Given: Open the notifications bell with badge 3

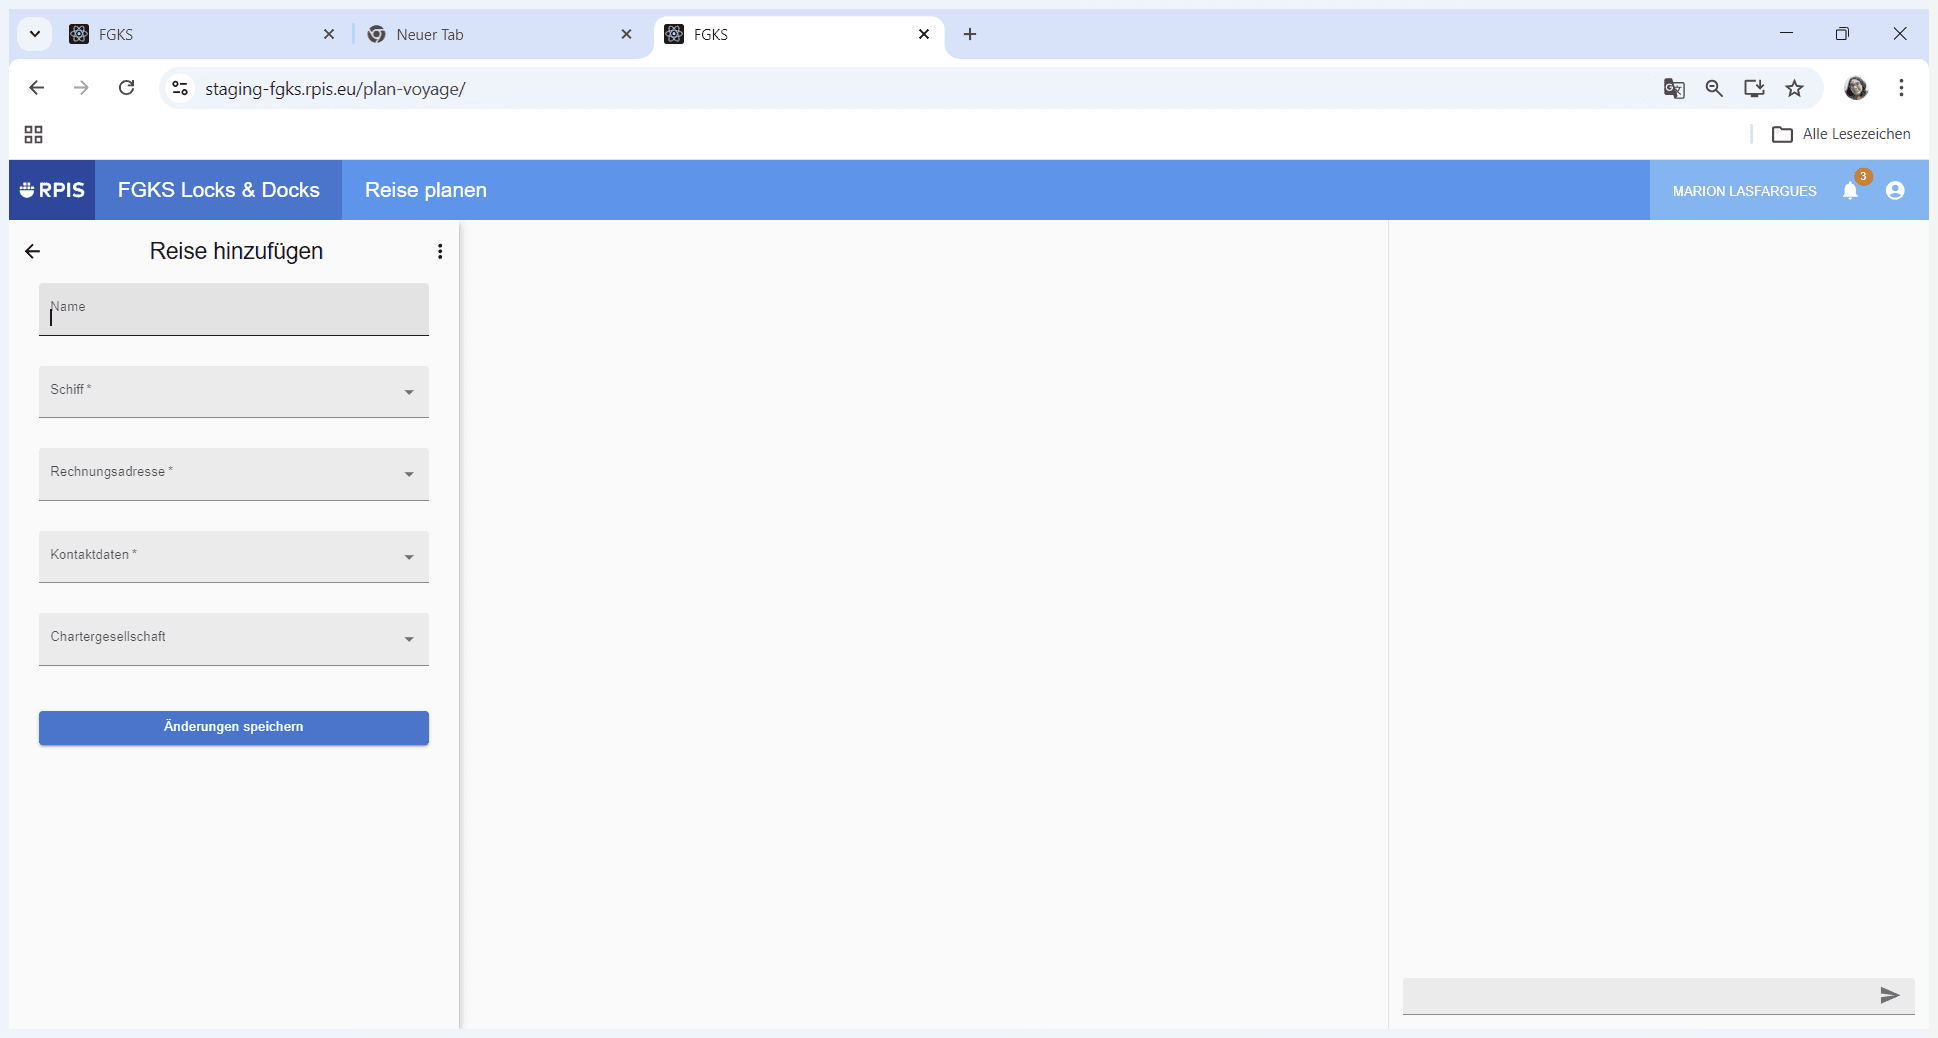Looking at the screenshot, I should 1851,190.
